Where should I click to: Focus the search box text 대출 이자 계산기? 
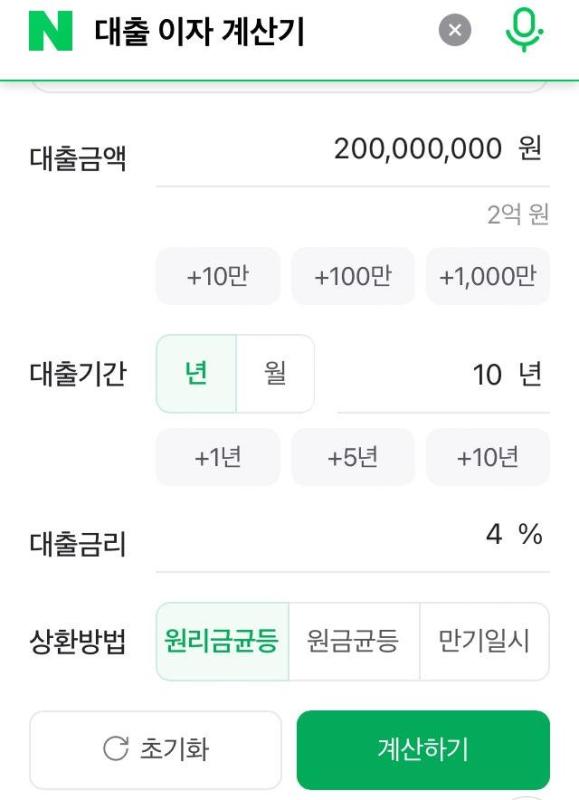[199, 32]
